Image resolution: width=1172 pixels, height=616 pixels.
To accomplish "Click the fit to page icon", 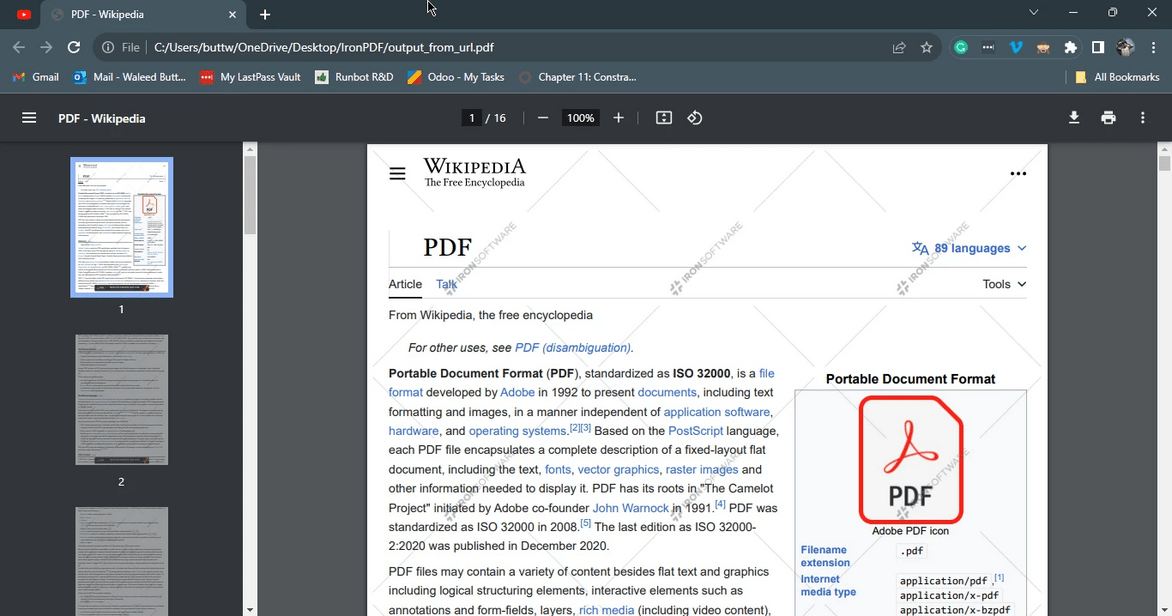I will click(x=664, y=118).
